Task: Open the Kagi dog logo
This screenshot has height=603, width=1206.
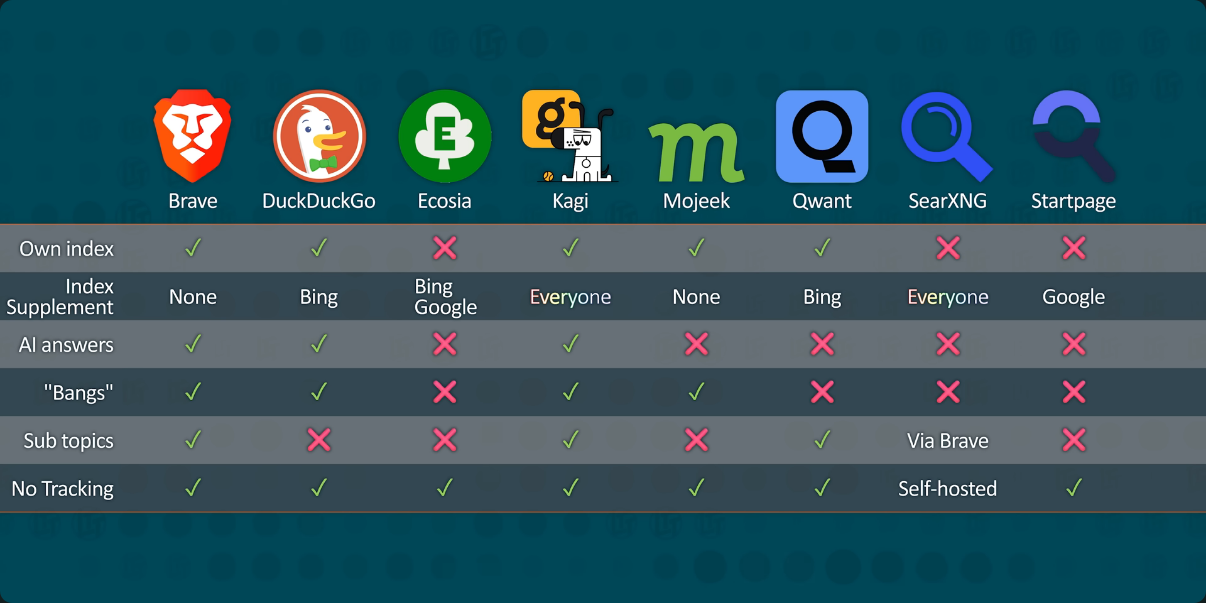Action: 569,136
